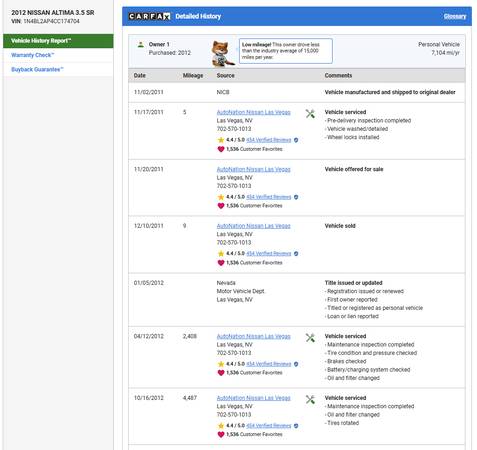Open AutoNation Nissan Las Vegas link dated 11/17/2011
This screenshot has width=477, height=450.
point(253,112)
